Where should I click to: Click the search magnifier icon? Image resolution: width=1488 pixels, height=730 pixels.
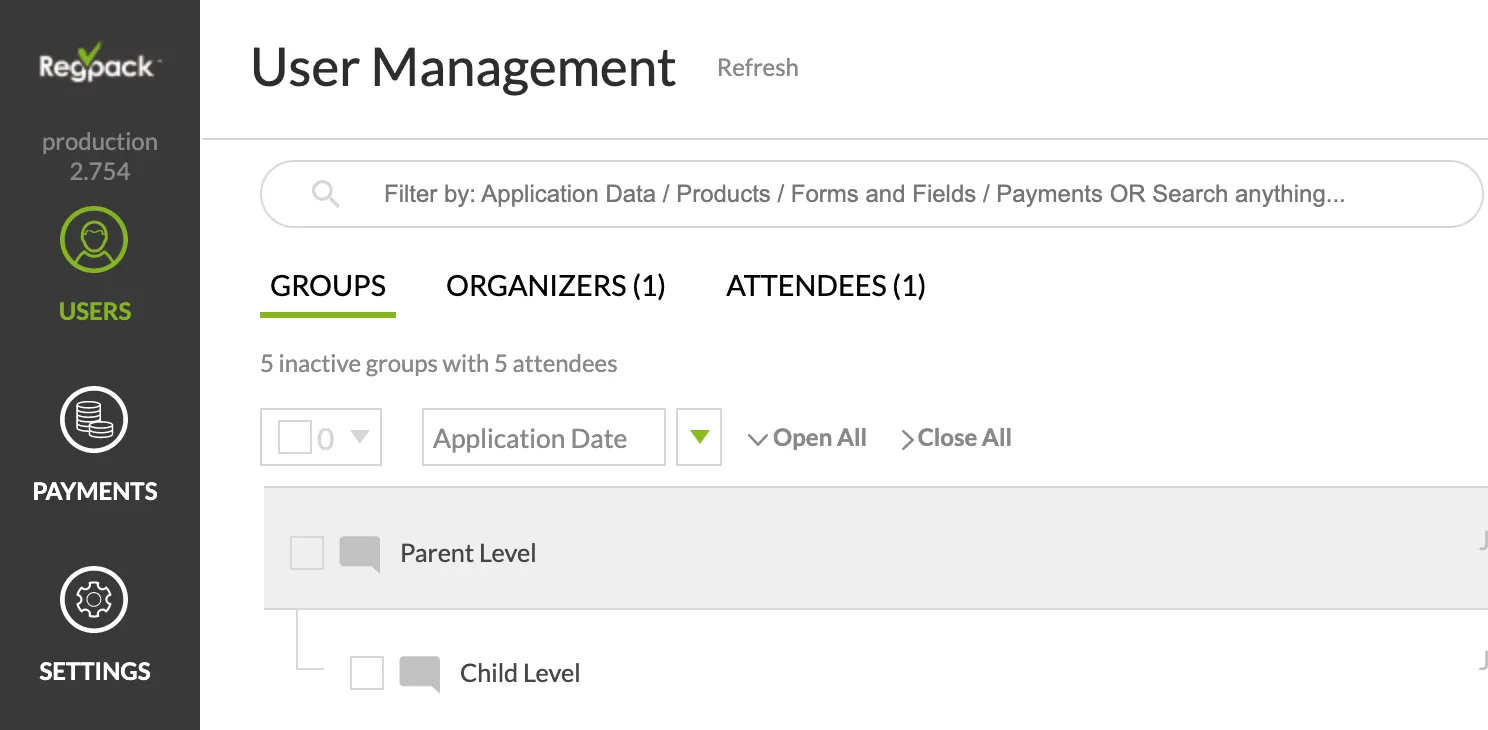(326, 194)
